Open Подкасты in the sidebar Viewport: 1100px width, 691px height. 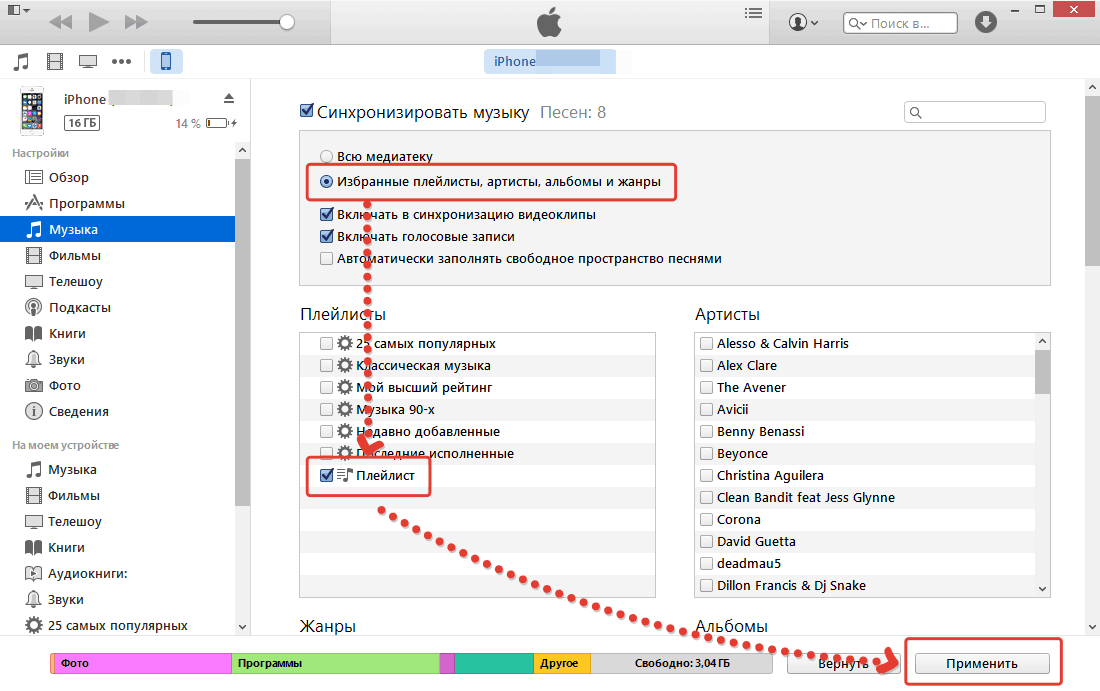(x=79, y=307)
